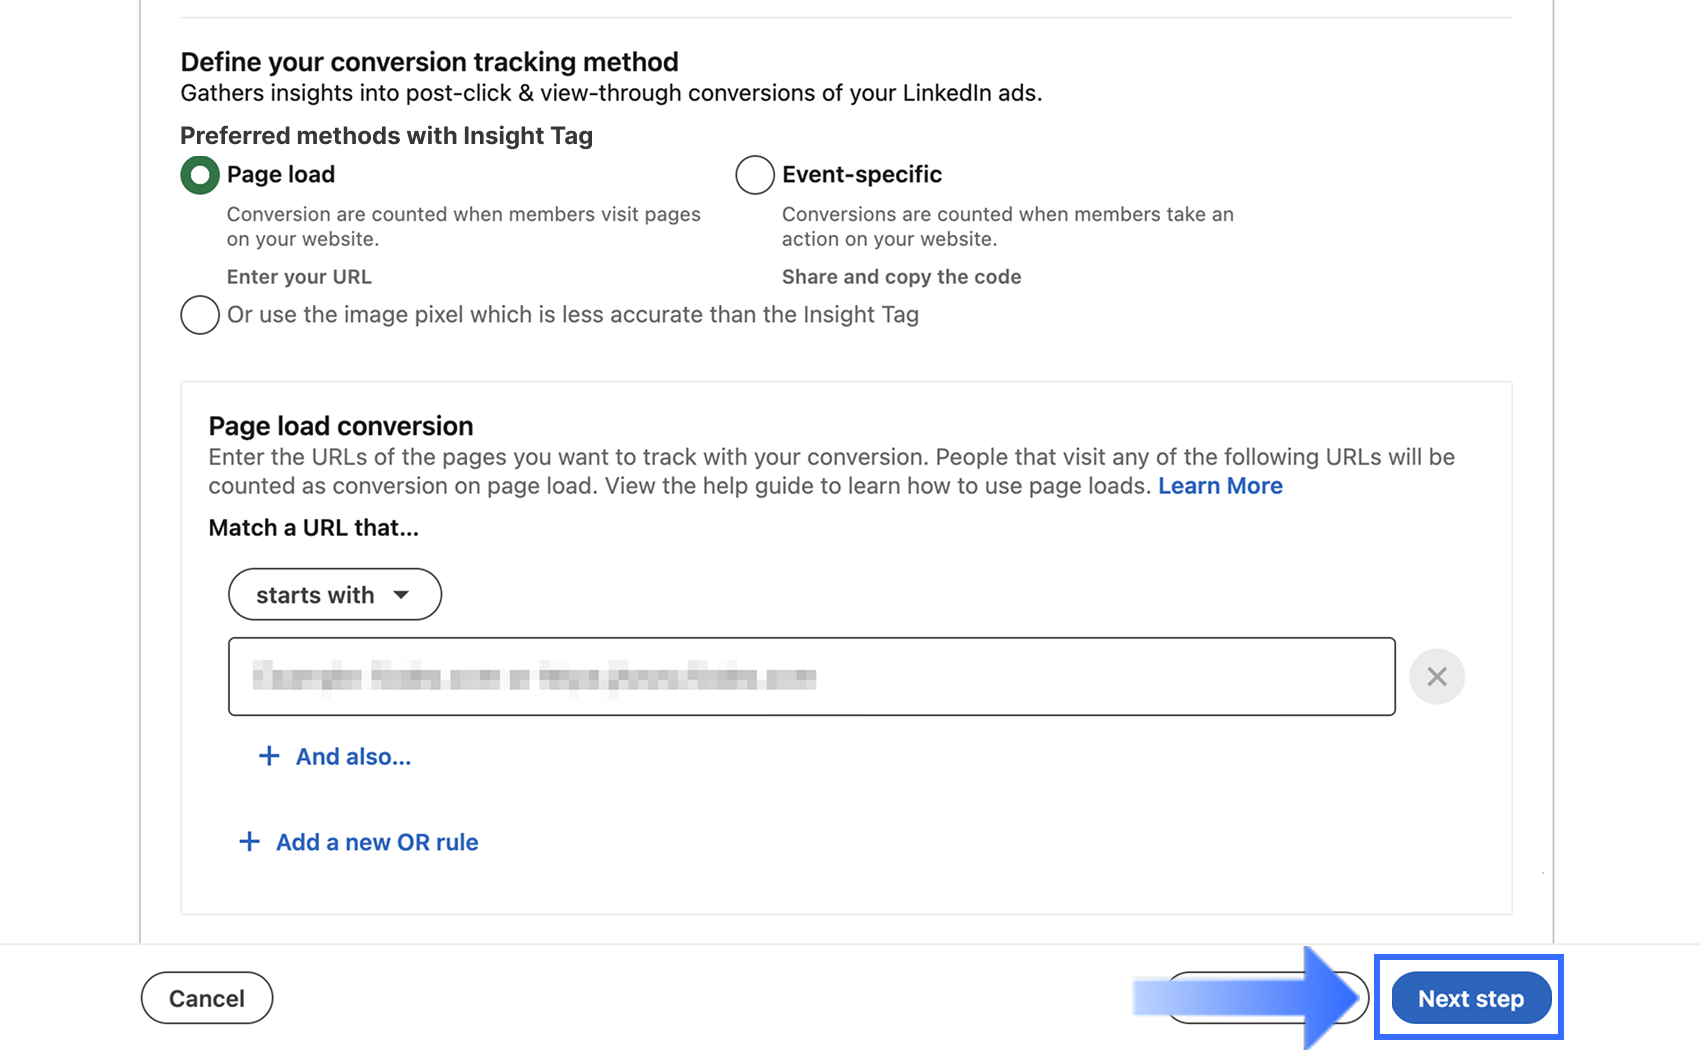Open the "starts with" match dropdown
The width and height of the screenshot is (1700, 1050).
click(x=334, y=595)
